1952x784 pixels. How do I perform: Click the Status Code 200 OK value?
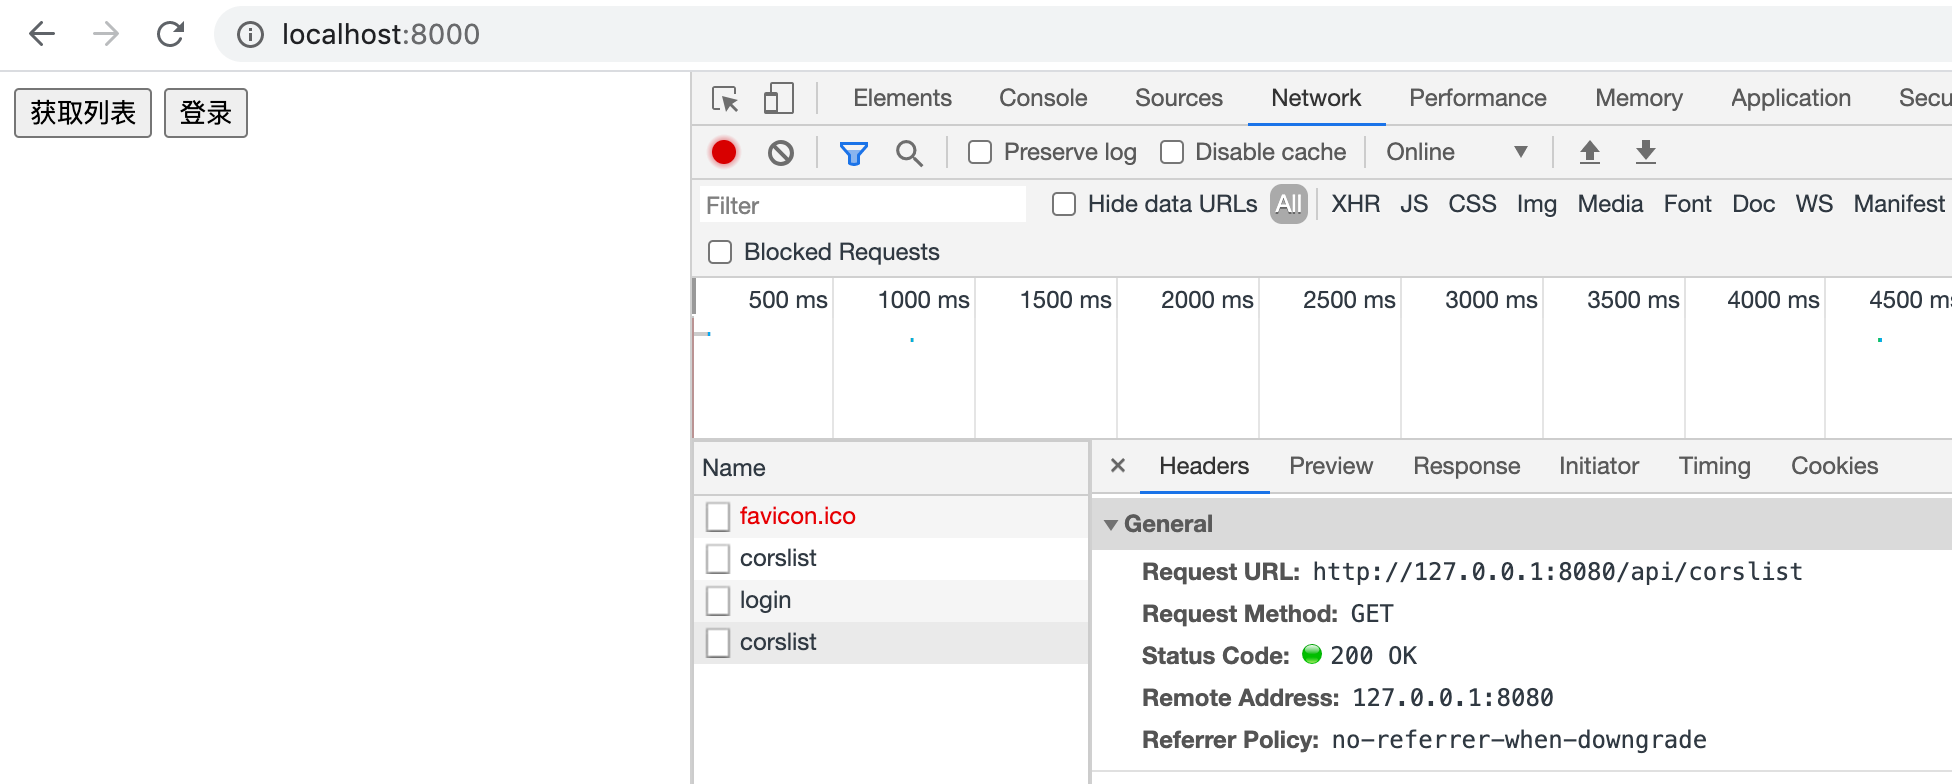click(x=1372, y=656)
